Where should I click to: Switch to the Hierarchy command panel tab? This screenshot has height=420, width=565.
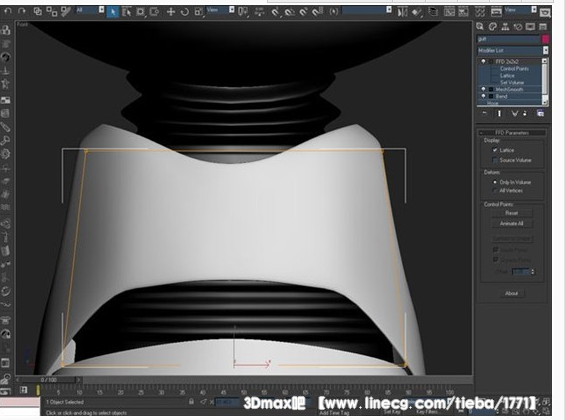click(505, 27)
